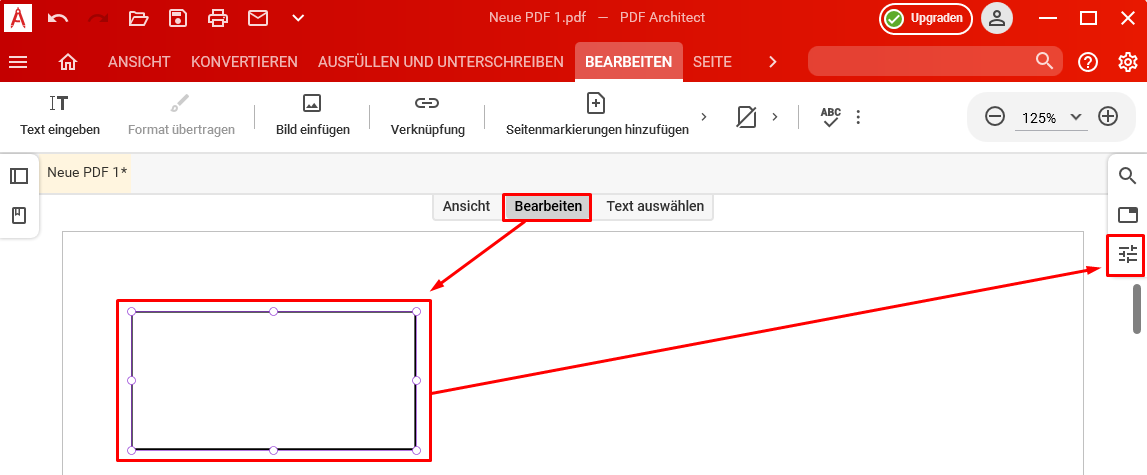Switch to the SEITE ribbon tab
Image resolution: width=1147 pixels, height=475 pixels.
click(712, 62)
